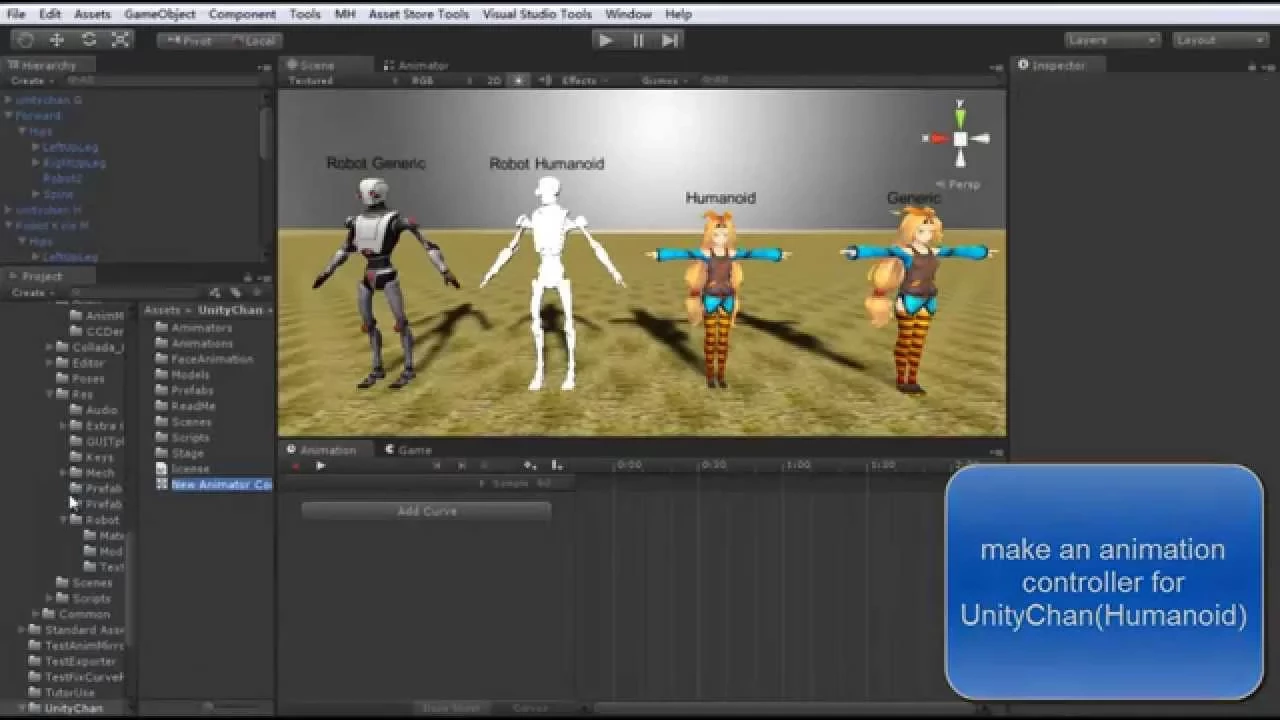The width and height of the screenshot is (1280, 720).
Task: Select the Scale tool in the toolbar
Action: [121, 40]
